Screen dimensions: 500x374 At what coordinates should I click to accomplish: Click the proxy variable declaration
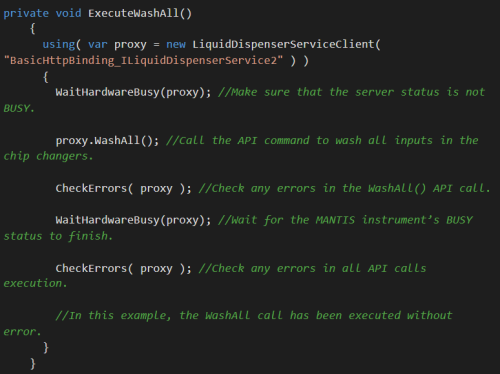pyautogui.click(x=130, y=45)
